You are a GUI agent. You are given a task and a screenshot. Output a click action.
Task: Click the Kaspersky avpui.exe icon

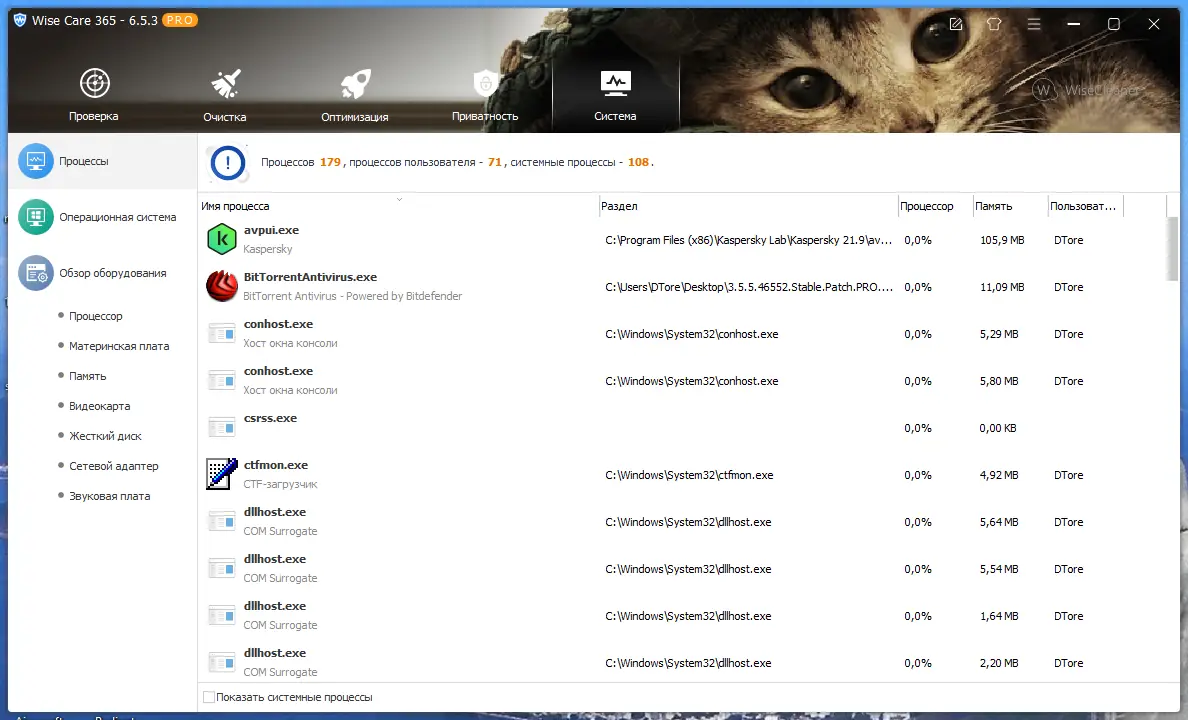coord(222,239)
